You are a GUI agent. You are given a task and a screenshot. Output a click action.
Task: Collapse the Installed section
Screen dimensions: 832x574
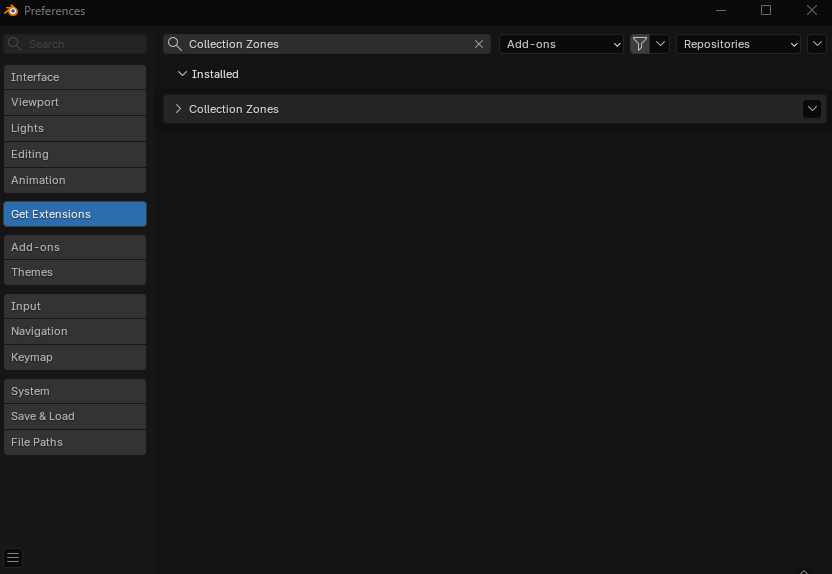point(182,74)
